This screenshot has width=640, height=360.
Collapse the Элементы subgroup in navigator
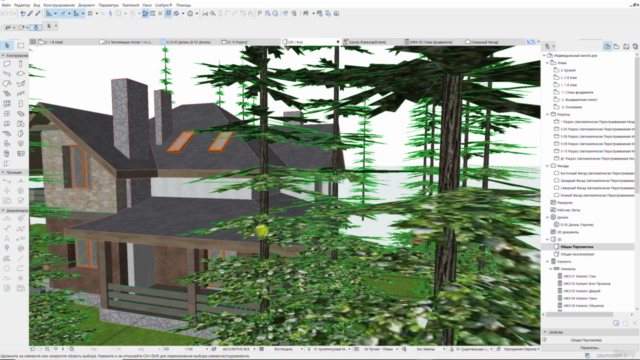(551, 269)
